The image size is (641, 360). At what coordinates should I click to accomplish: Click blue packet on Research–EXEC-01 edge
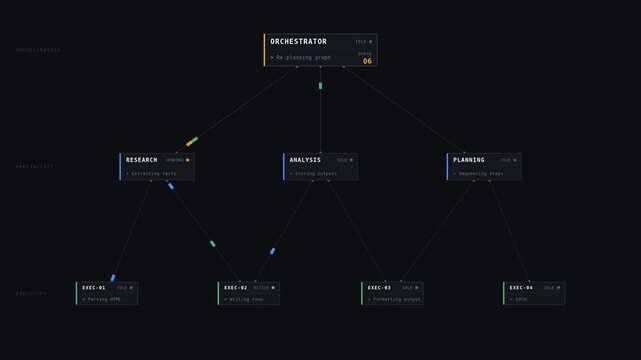pos(113,278)
